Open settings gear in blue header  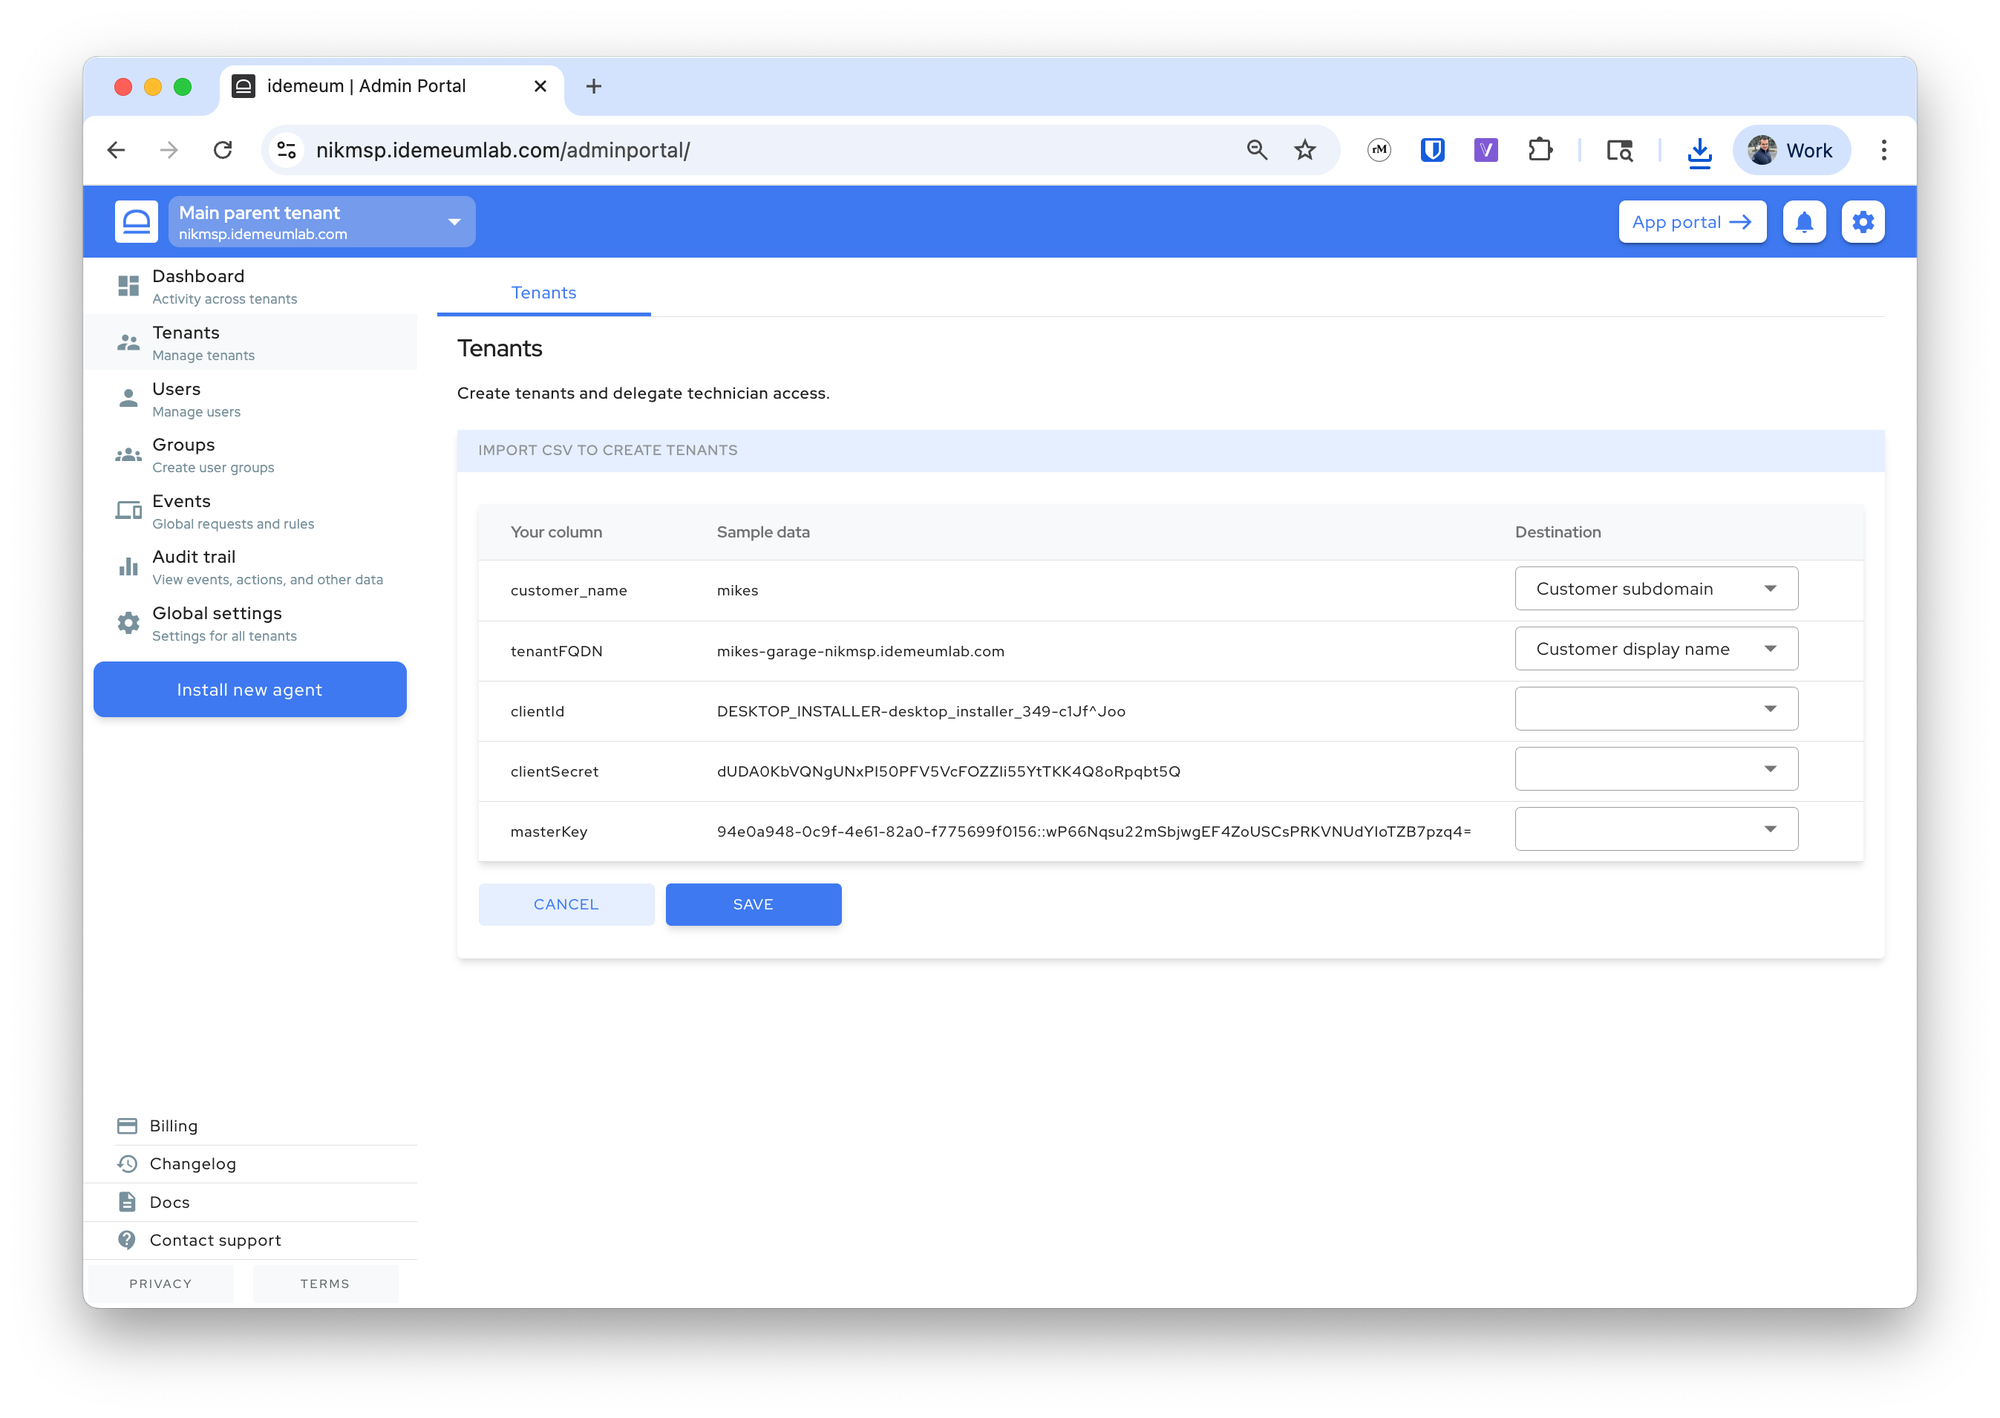pyautogui.click(x=1863, y=222)
